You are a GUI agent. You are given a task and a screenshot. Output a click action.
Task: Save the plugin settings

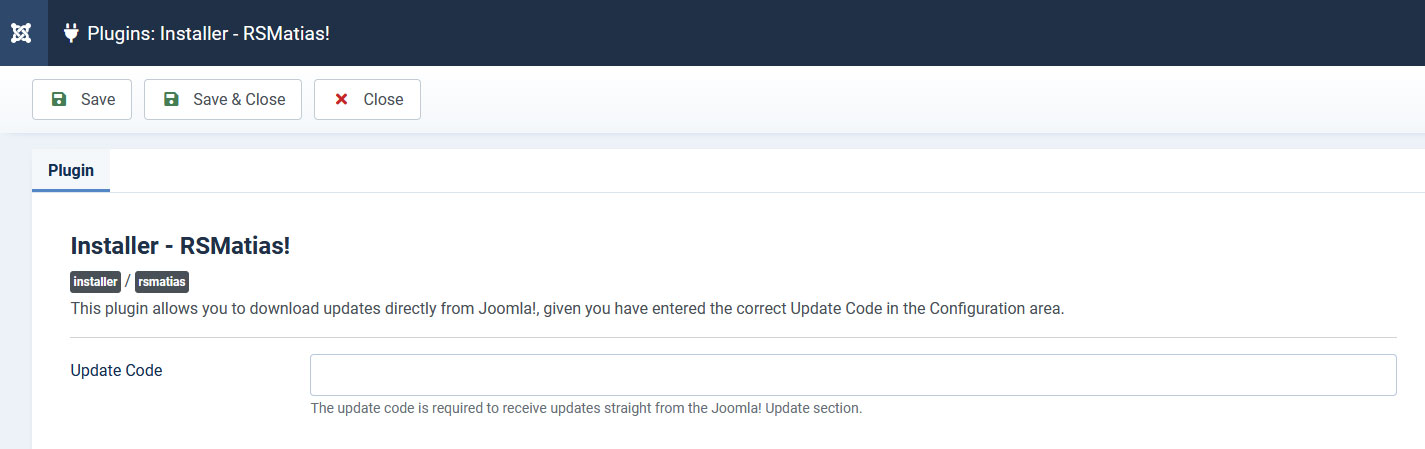[x=82, y=99]
